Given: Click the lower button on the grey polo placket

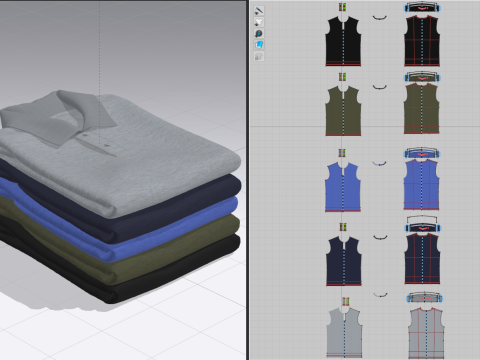Looking at the screenshot, I should (x=107, y=145).
